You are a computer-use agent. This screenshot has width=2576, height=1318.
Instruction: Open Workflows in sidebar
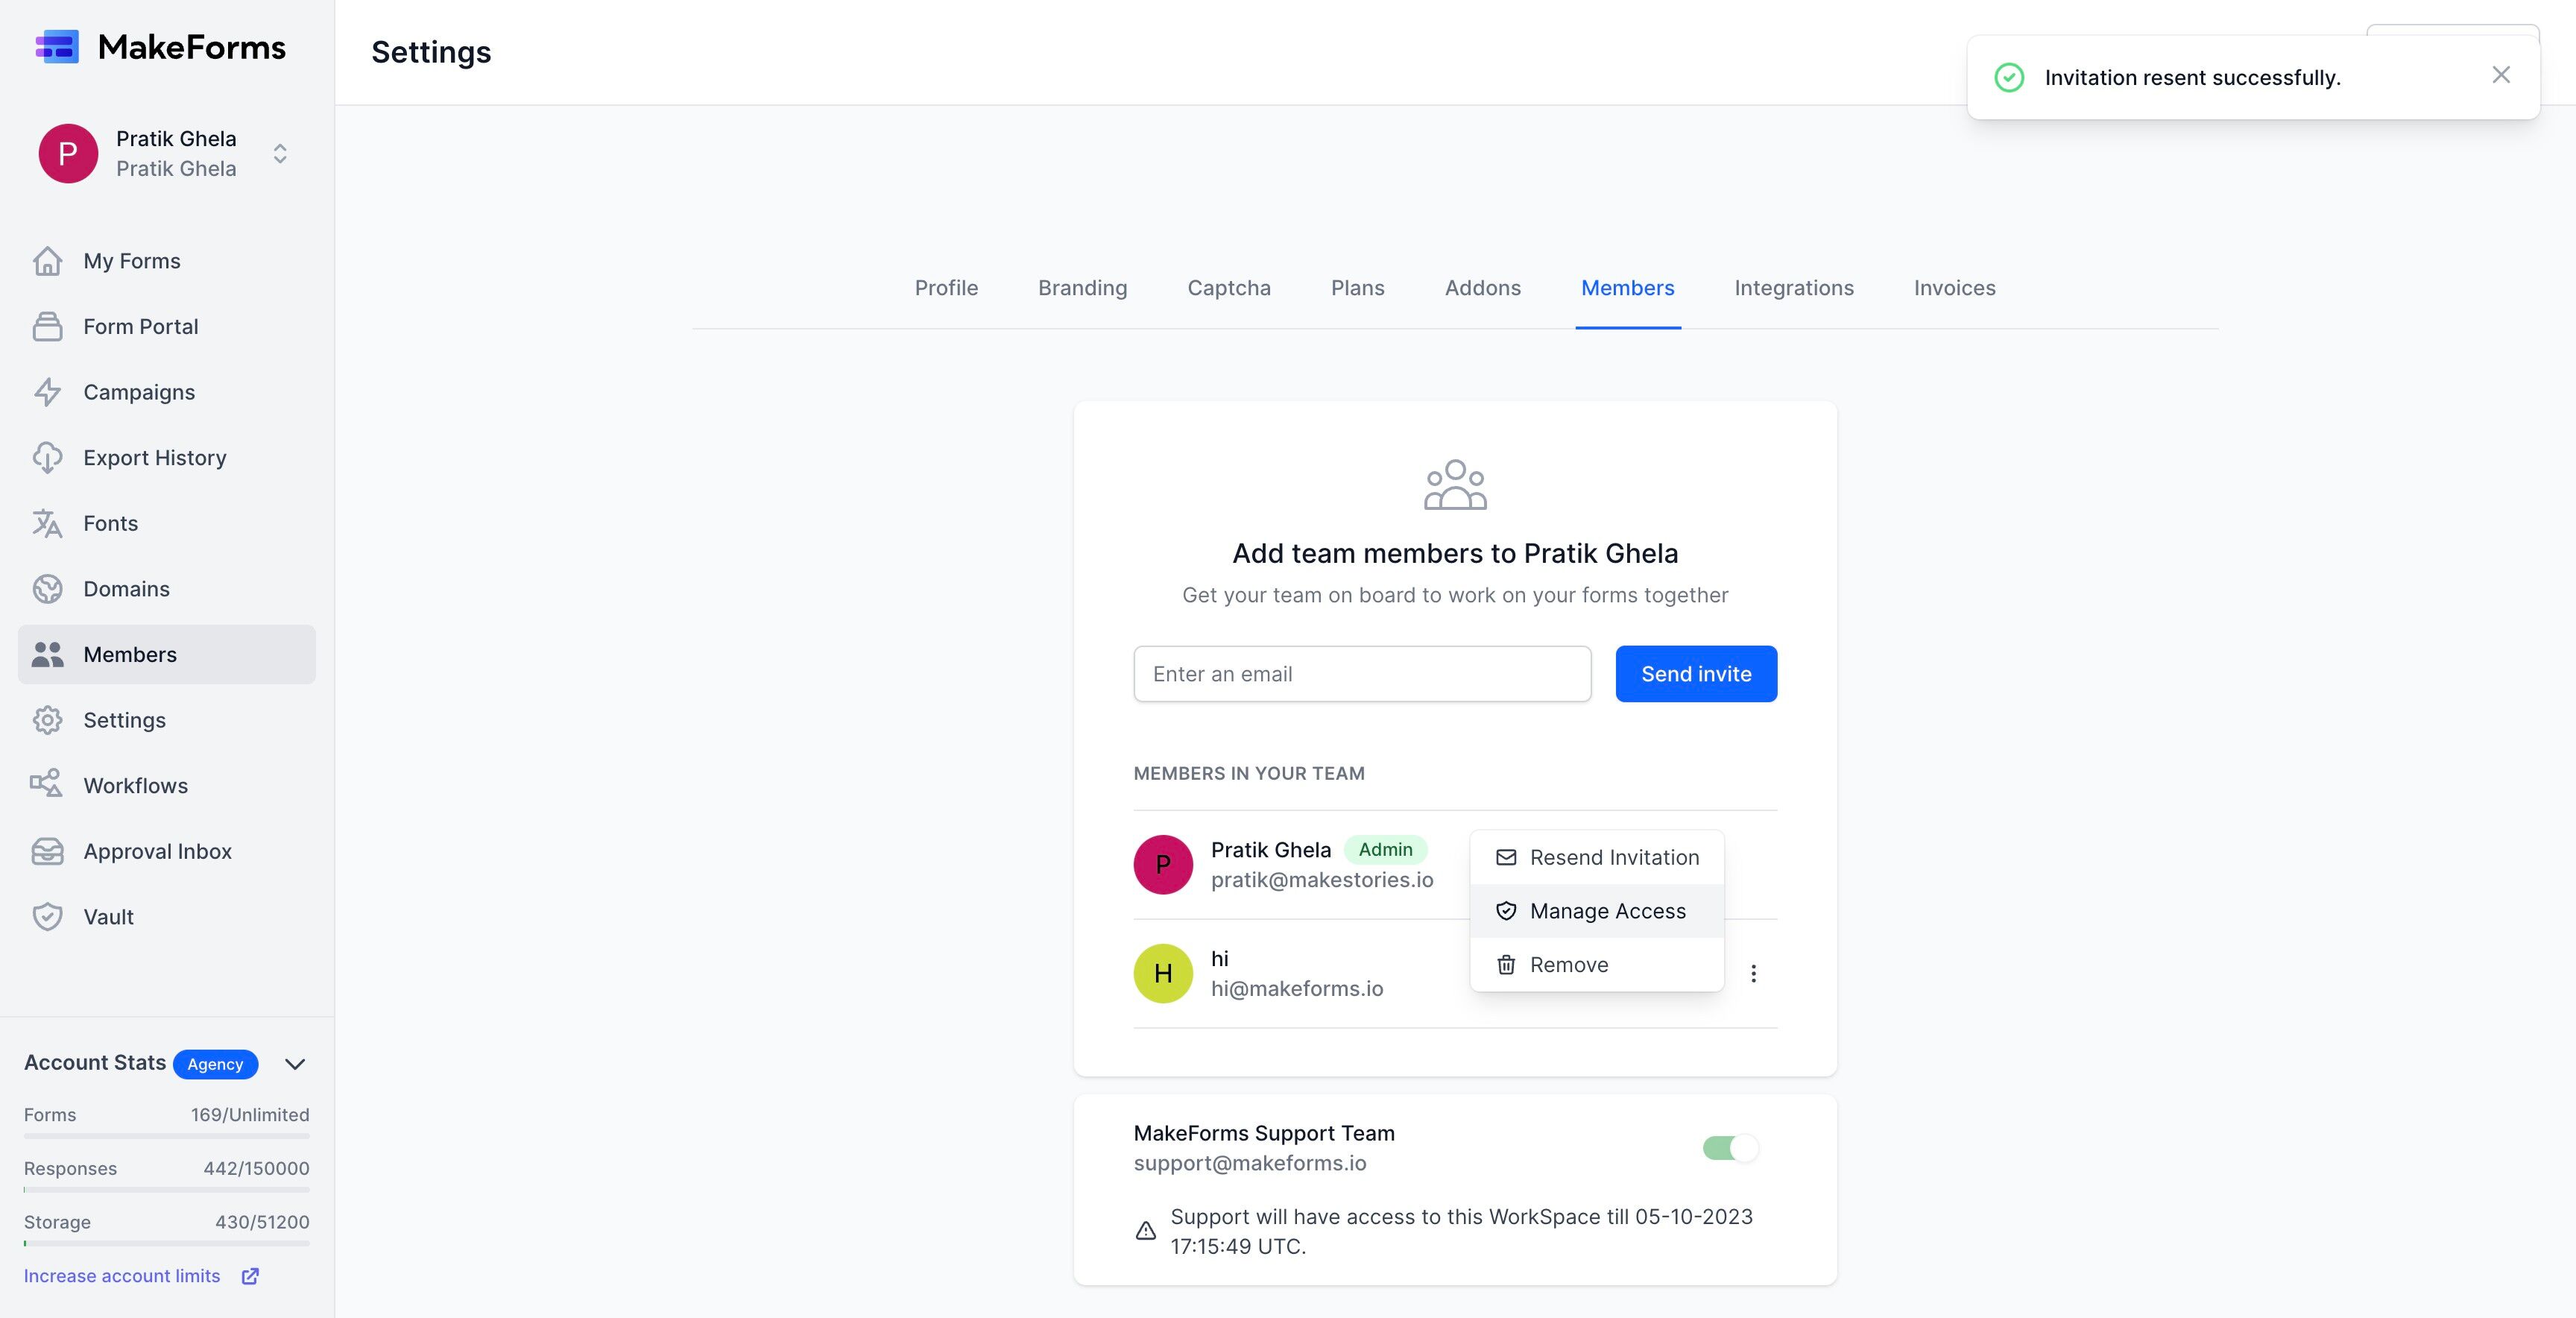pos(167,785)
